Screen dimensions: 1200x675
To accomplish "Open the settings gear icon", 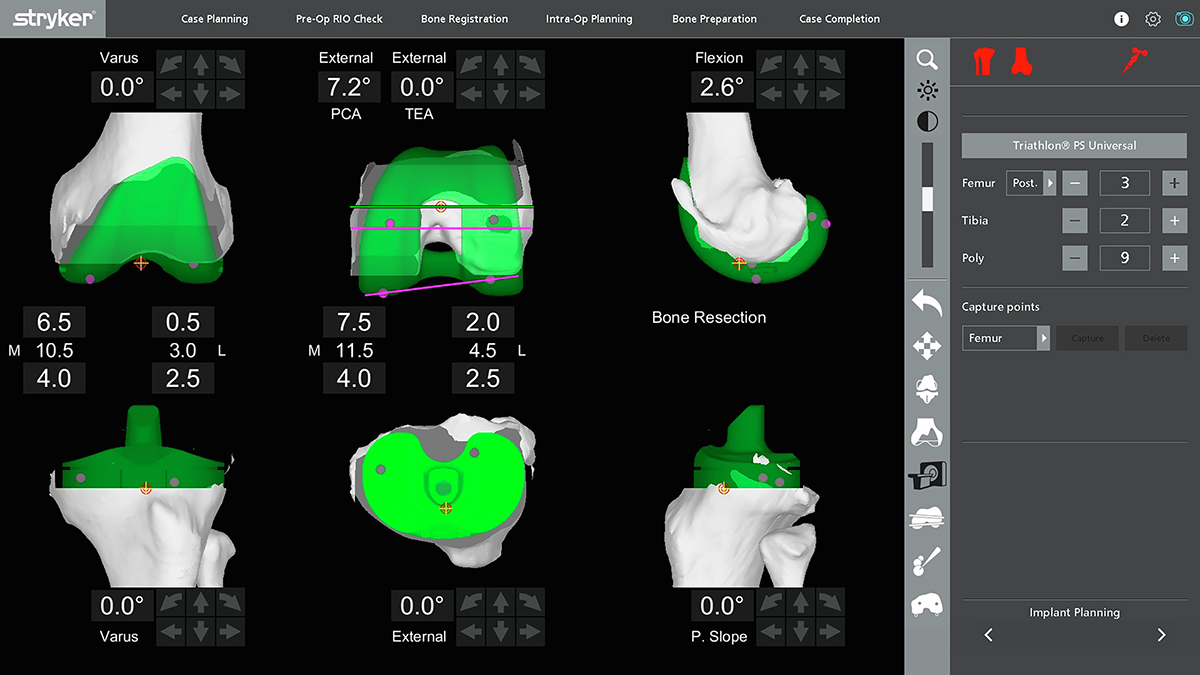I will (x=1153, y=19).
